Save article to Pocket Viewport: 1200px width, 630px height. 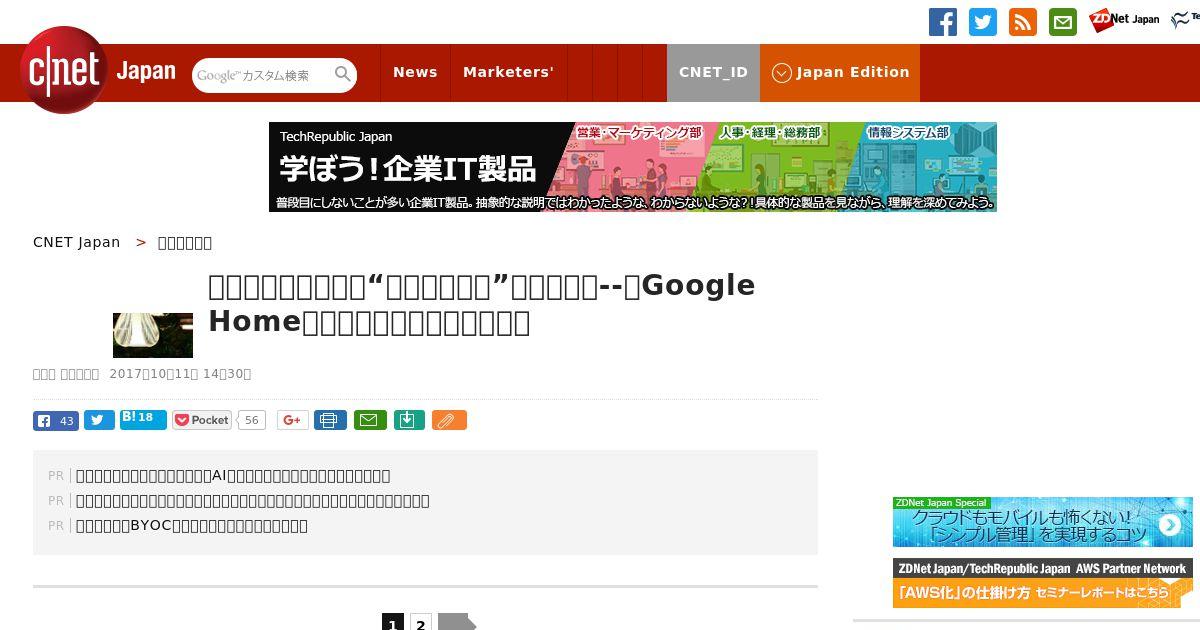[x=202, y=420]
